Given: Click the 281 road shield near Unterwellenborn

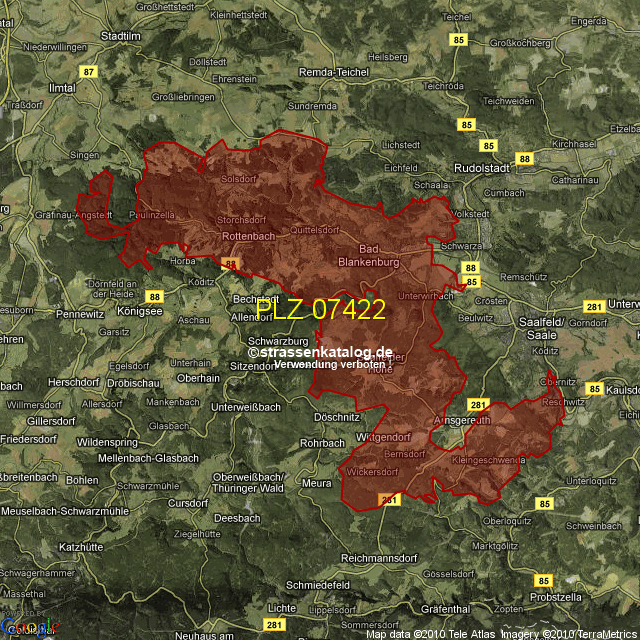Looking at the screenshot, I should tap(593, 306).
